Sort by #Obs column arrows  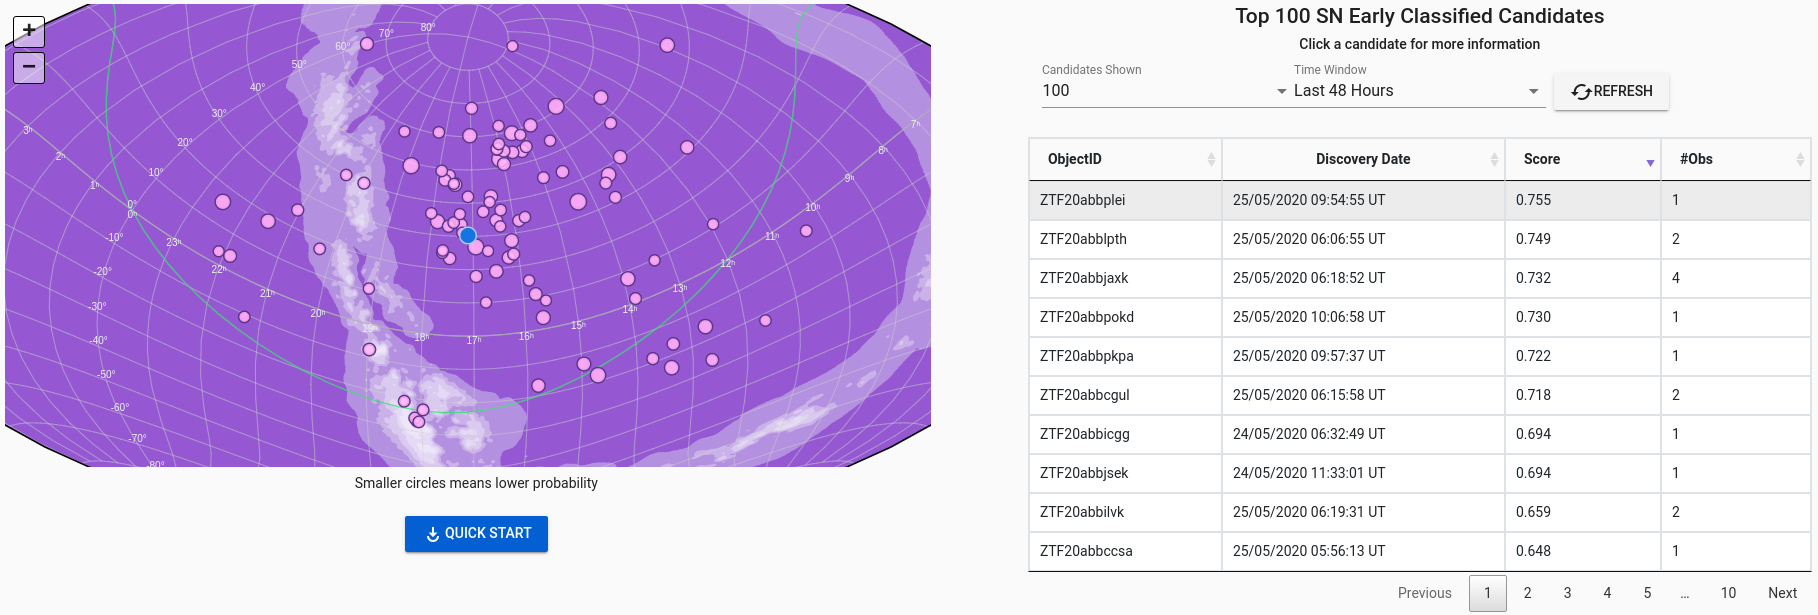pos(1800,160)
